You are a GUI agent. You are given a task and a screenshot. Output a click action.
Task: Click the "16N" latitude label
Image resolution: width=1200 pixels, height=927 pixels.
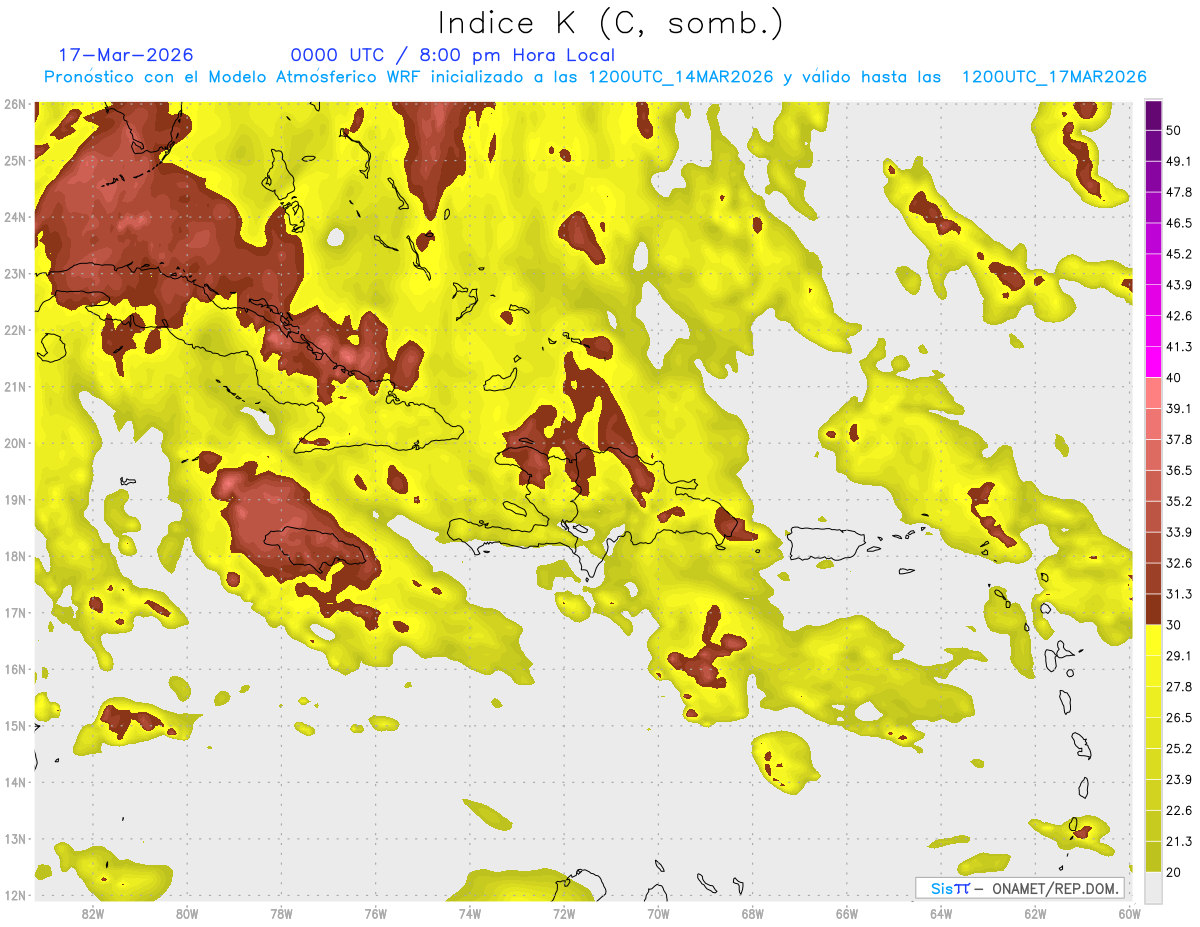click(15, 670)
